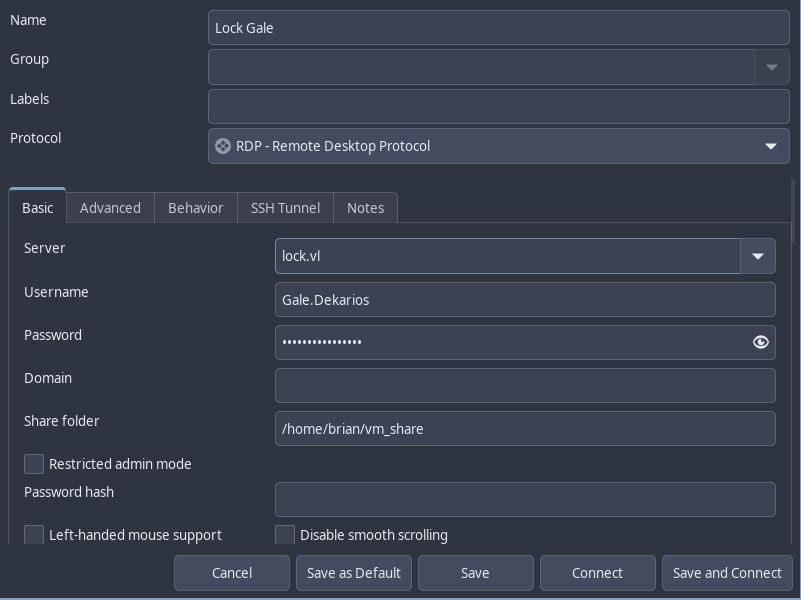Viewport: 801px width, 600px height.
Task: Click into the Share folder path field
Action: click(525, 429)
